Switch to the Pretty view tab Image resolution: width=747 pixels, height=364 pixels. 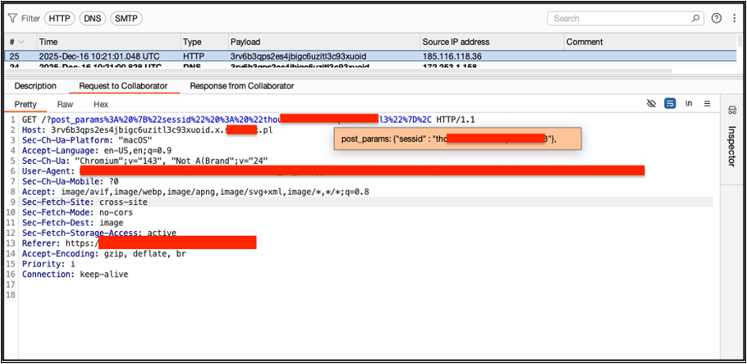[x=25, y=104]
